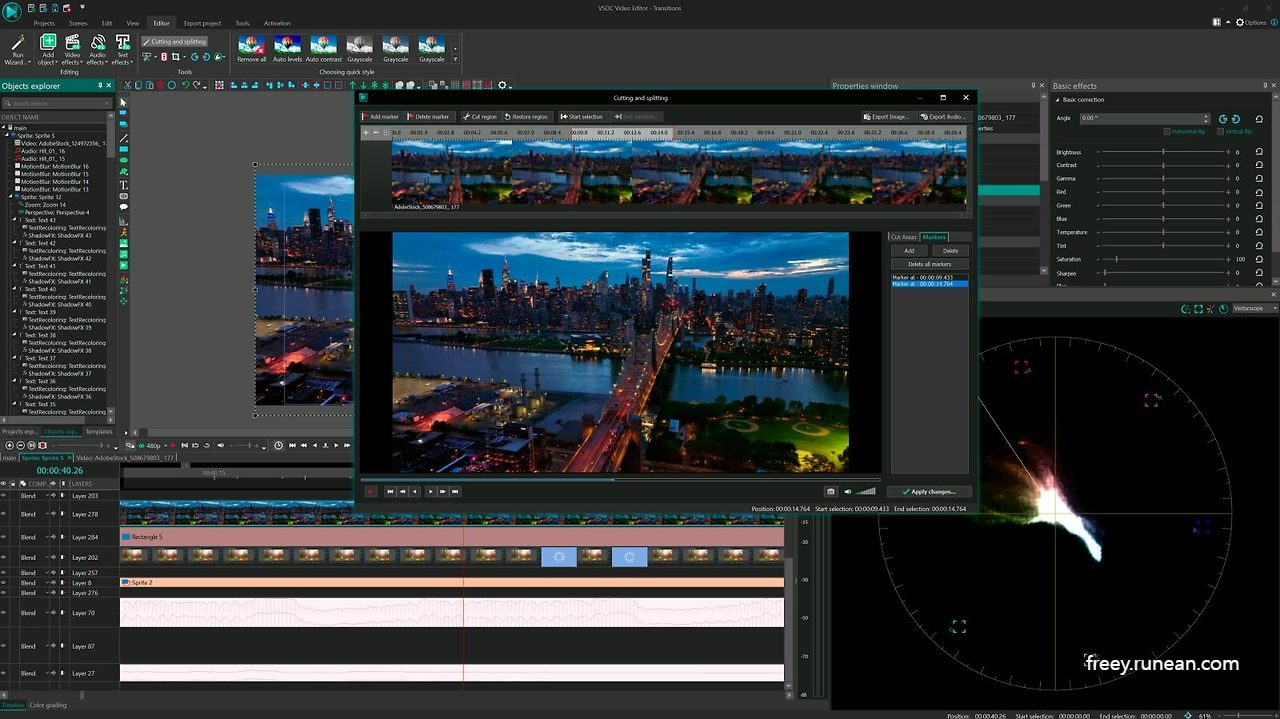Image resolution: width=1280 pixels, height=719 pixels.
Task: Enable the Vertical flip checkbox
Action: point(1220,131)
